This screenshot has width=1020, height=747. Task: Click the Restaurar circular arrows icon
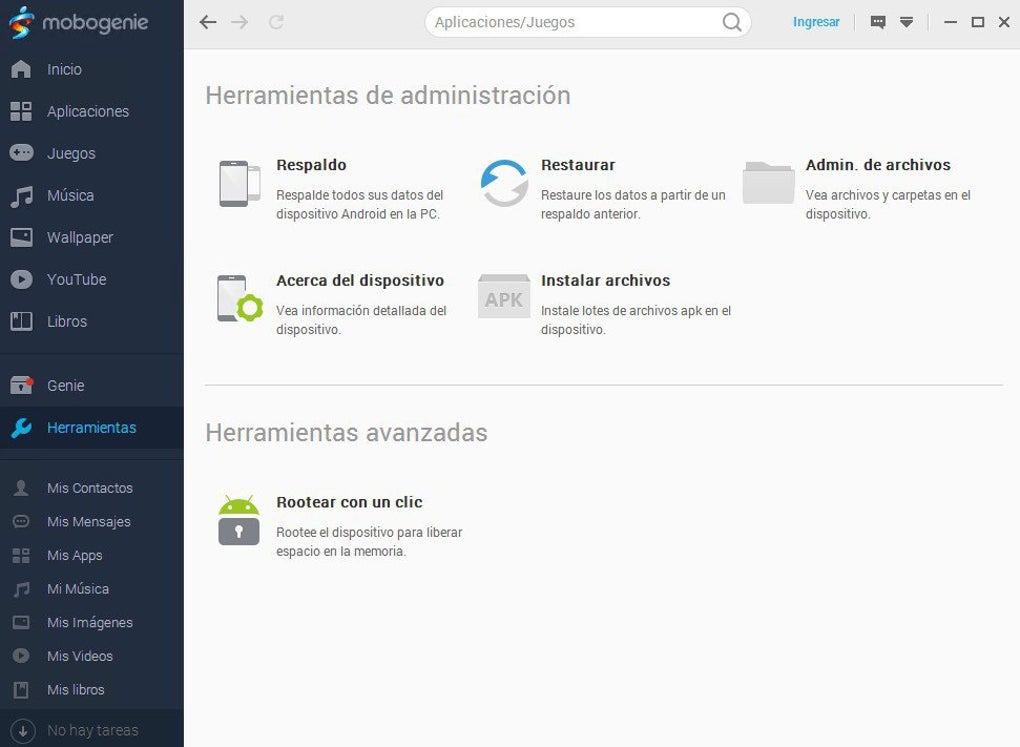point(504,183)
